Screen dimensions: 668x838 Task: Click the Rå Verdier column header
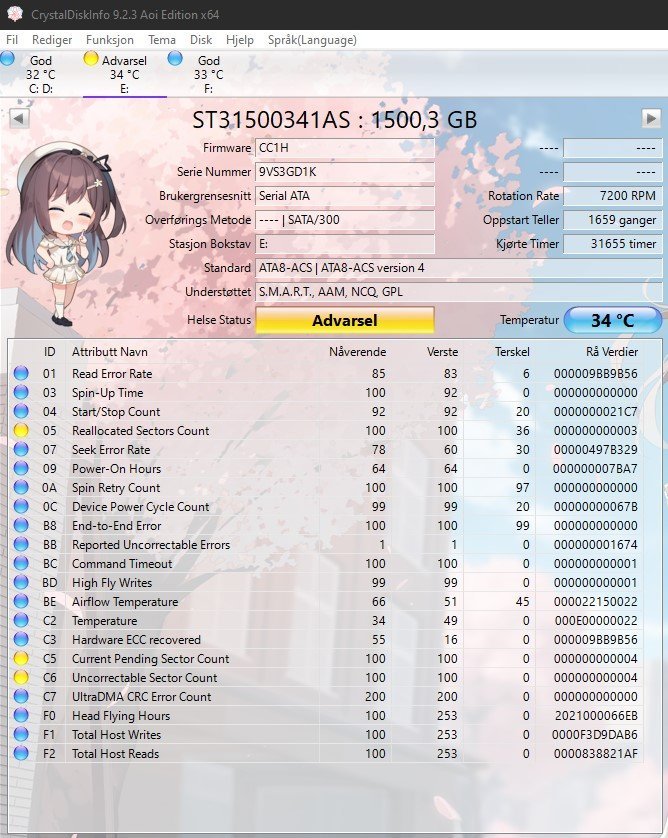click(x=612, y=352)
